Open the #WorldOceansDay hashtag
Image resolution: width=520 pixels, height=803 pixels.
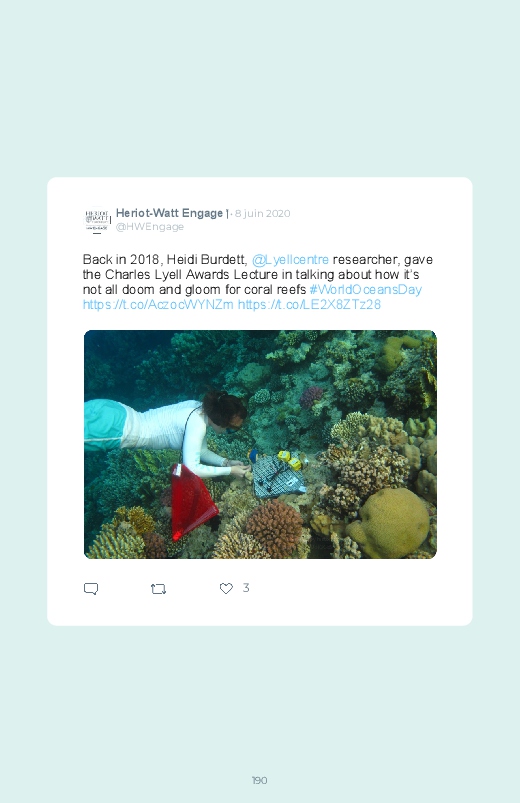pos(365,289)
